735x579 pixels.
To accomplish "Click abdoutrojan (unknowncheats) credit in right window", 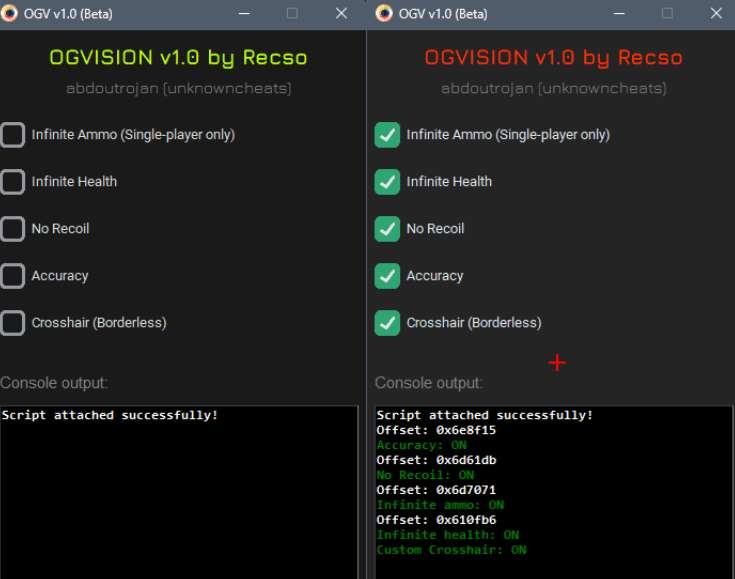I will 554,89.
